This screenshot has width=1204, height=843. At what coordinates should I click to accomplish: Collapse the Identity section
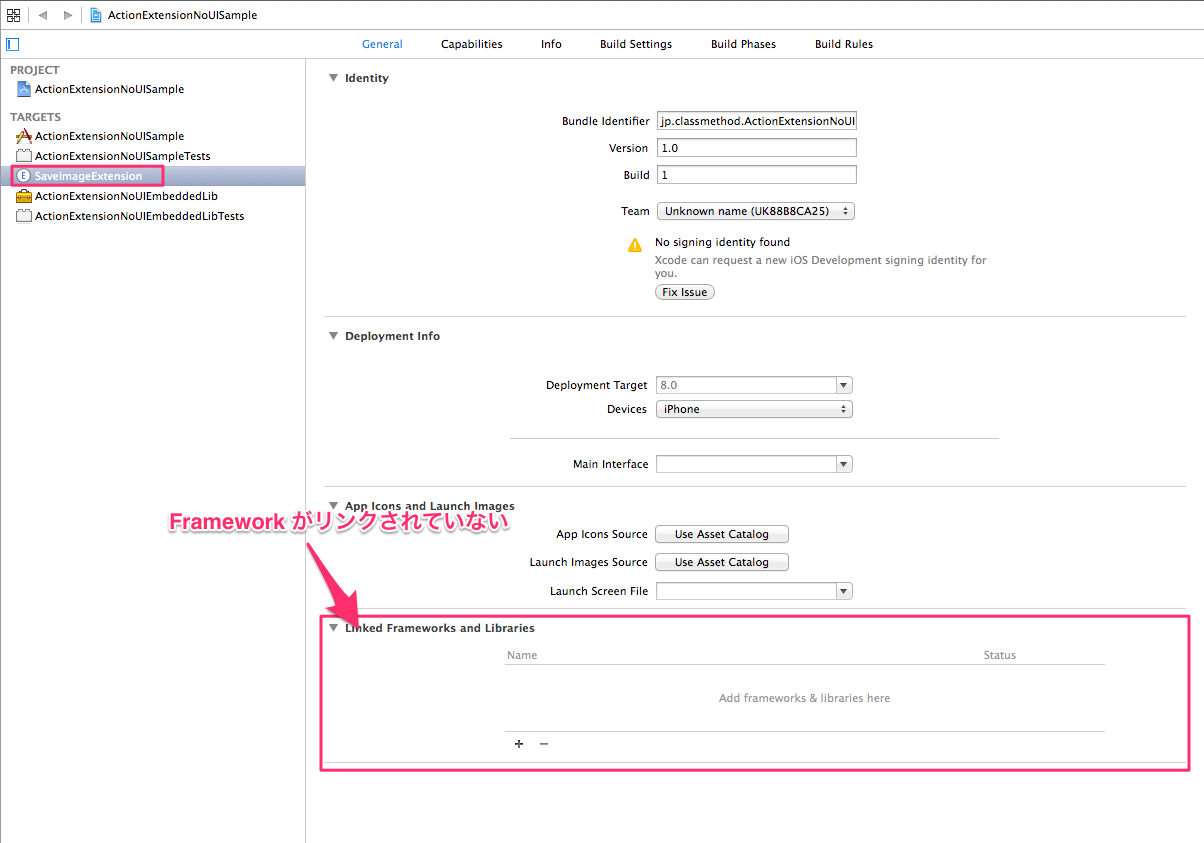[333, 77]
